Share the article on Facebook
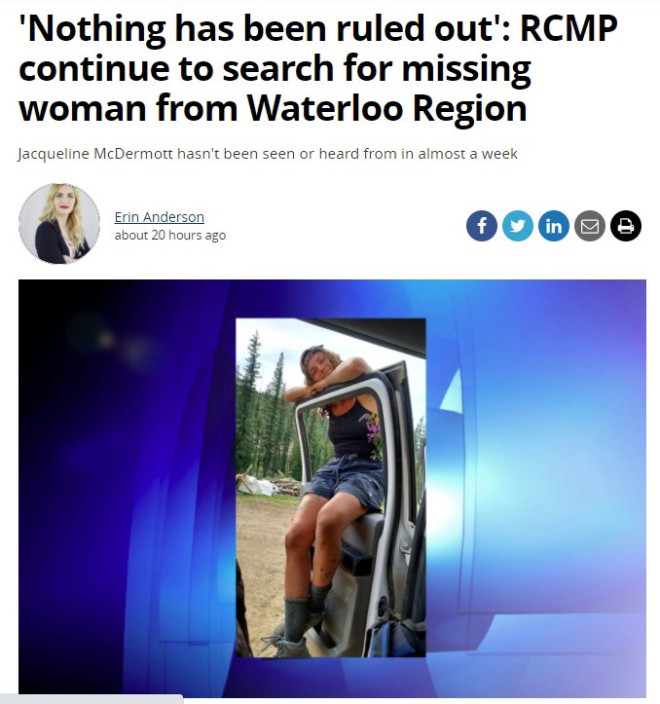 (x=481, y=226)
